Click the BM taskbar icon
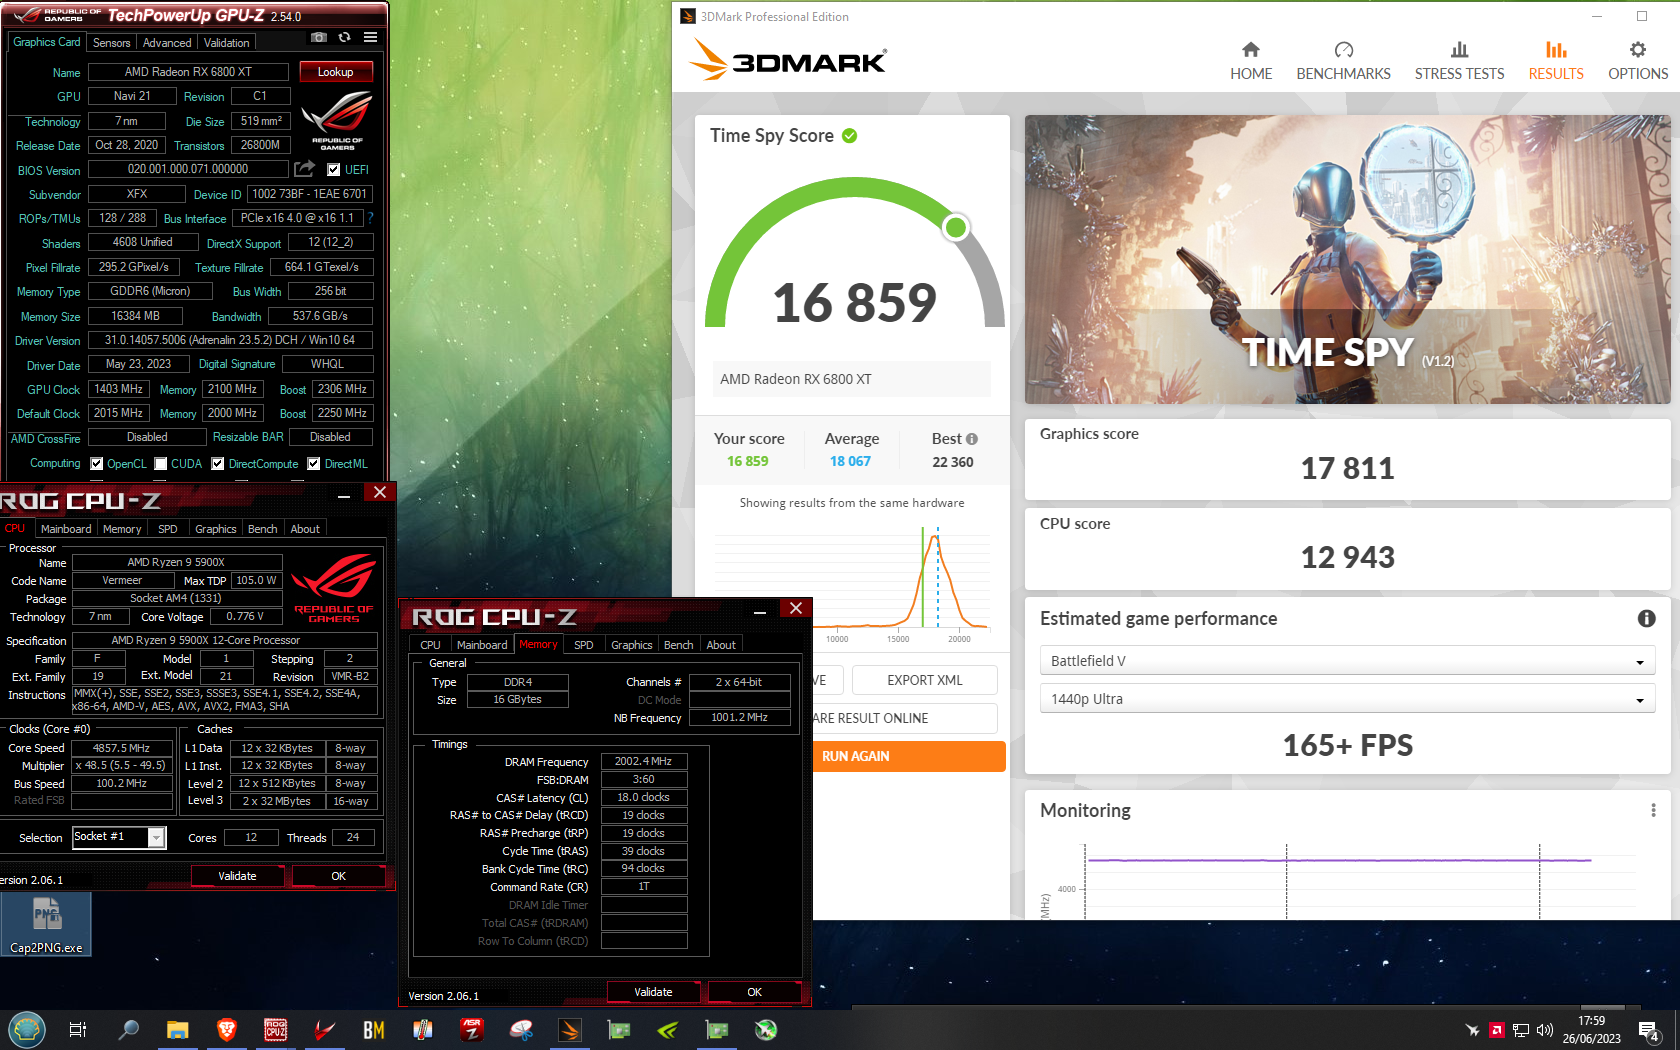 coord(374,1029)
